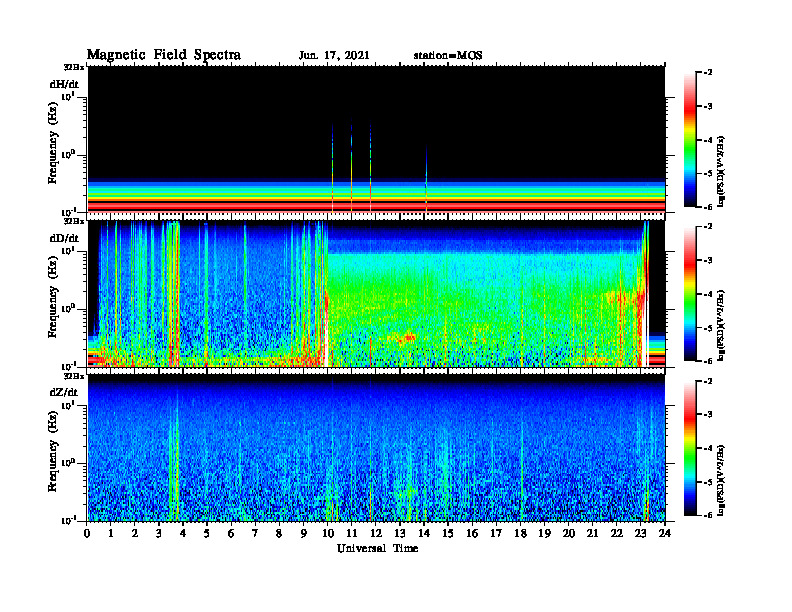Click the "dD/dt" panel label
Image resolution: width=792 pixels, height=612 pixels.
[x=64, y=238]
